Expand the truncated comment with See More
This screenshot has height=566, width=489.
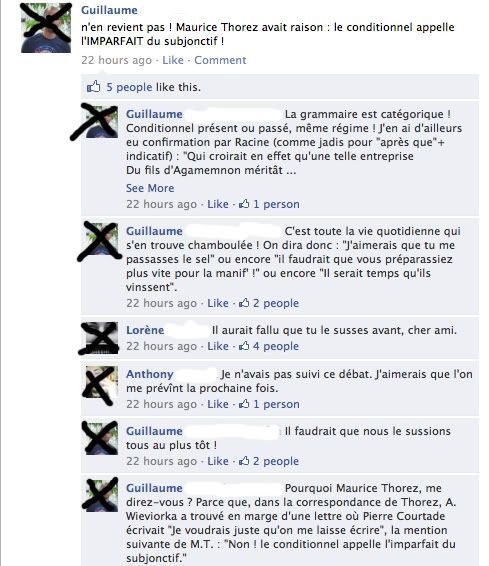pos(150,188)
